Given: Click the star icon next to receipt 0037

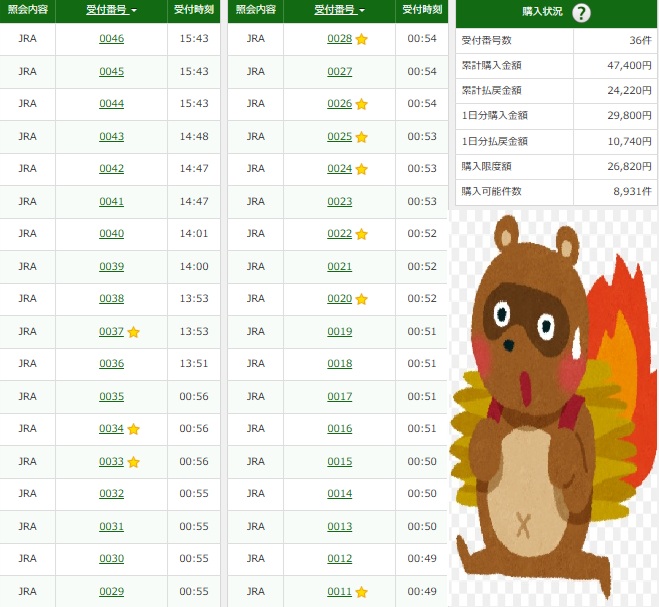Looking at the screenshot, I should pyautogui.click(x=133, y=332).
